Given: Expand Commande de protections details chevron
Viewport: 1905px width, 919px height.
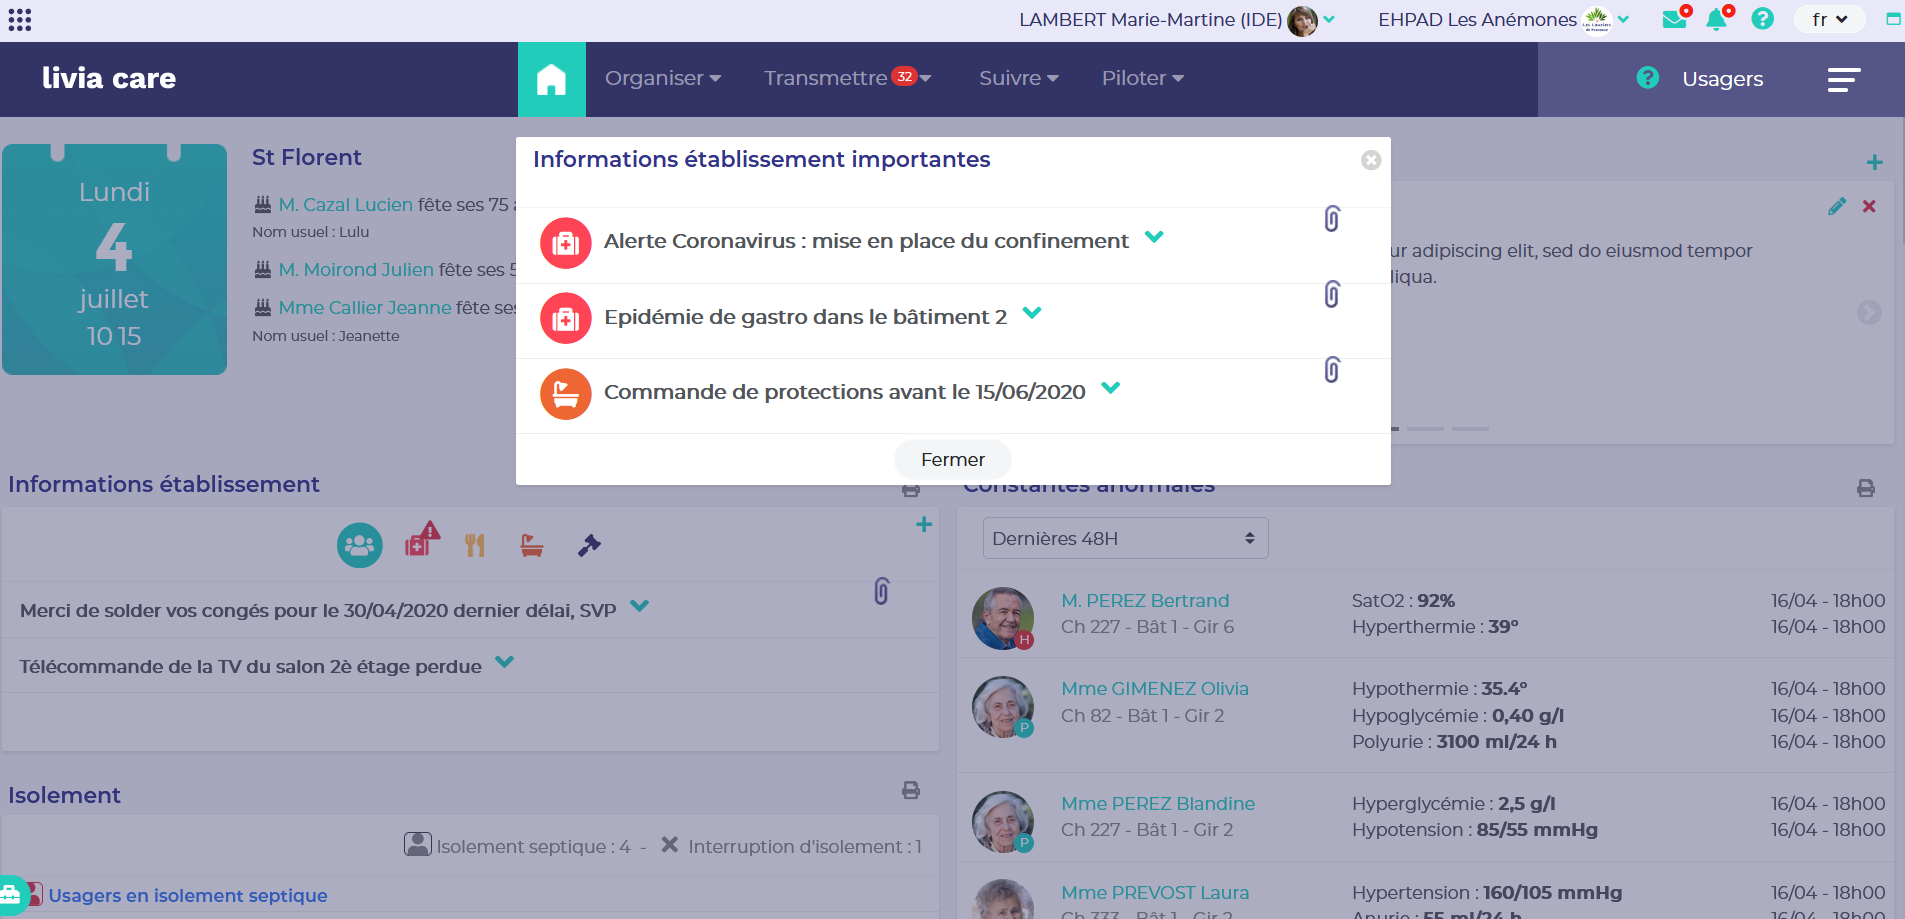Looking at the screenshot, I should 1110,389.
